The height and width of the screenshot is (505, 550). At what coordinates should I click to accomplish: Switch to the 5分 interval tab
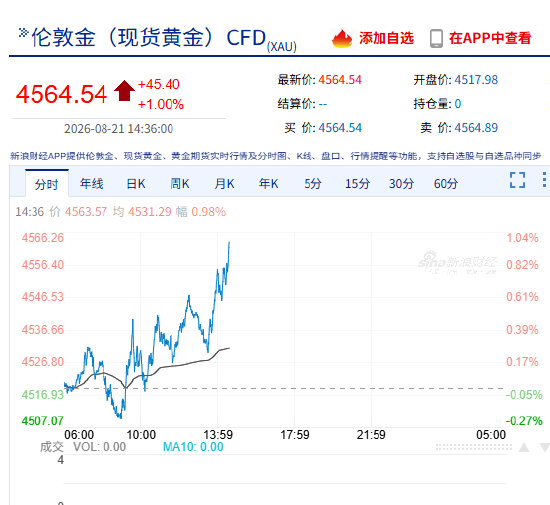[313, 184]
